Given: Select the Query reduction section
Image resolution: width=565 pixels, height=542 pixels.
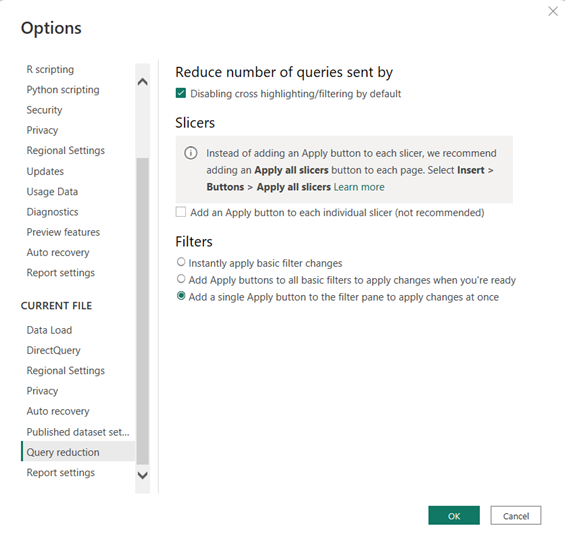Looking at the screenshot, I should (78, 452).
